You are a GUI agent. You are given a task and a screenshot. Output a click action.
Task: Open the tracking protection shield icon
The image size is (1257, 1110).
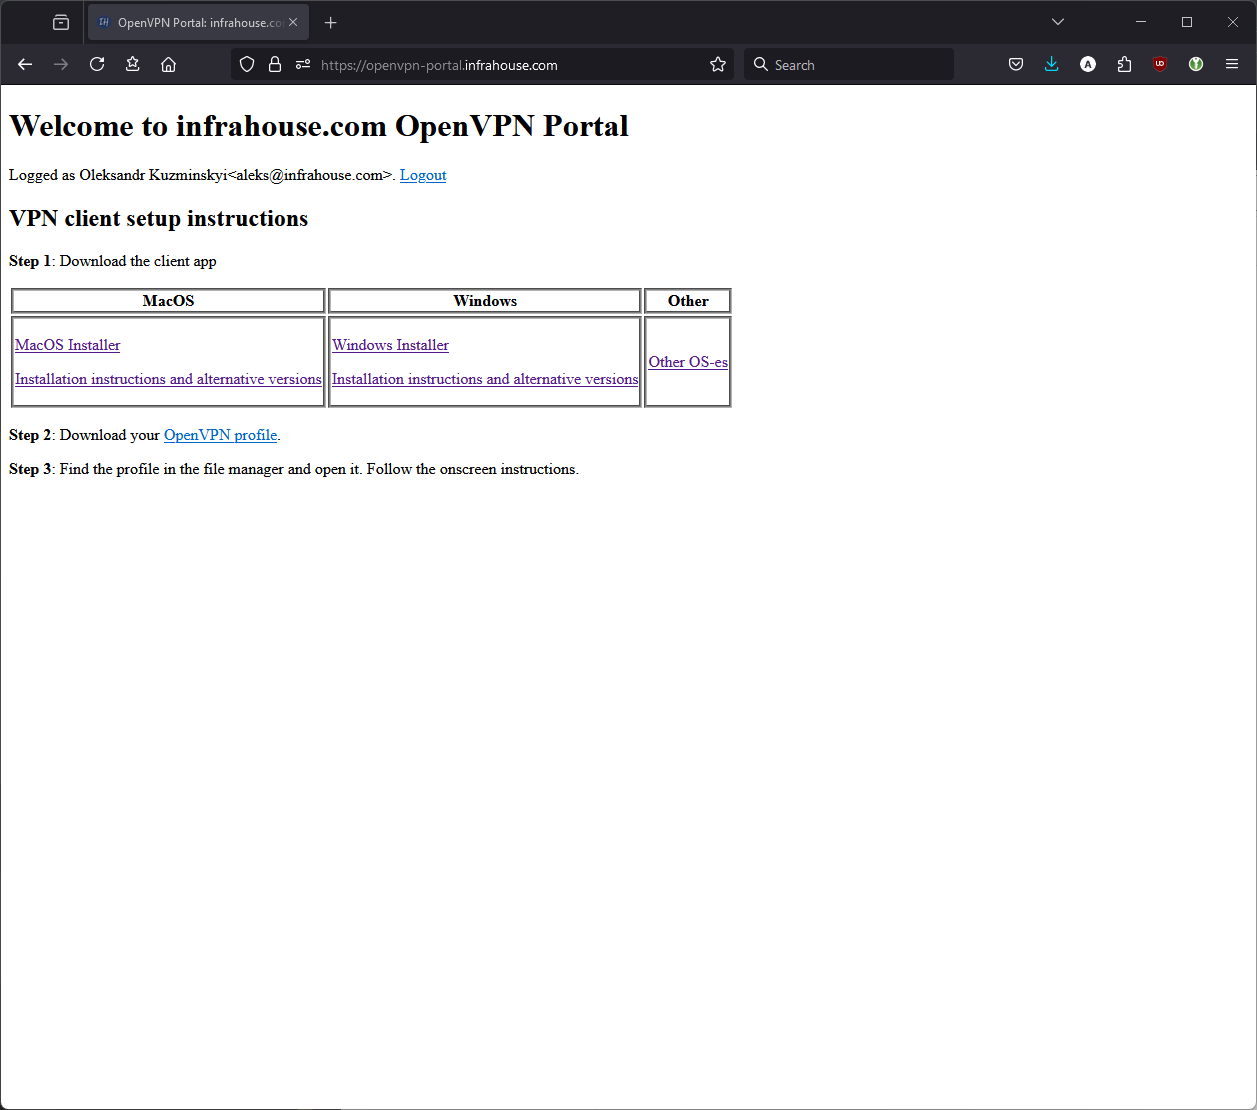pos(247,64)
